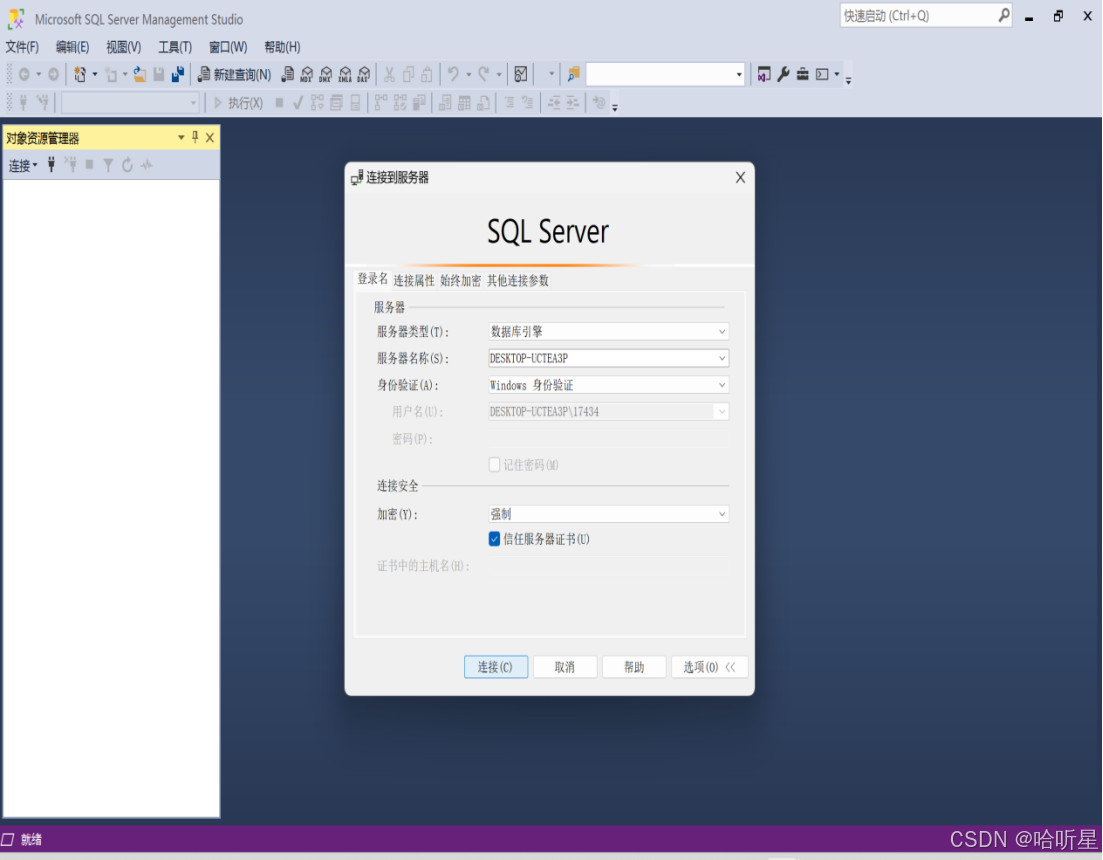Click the DAX query icon

[x=364, y=75]
